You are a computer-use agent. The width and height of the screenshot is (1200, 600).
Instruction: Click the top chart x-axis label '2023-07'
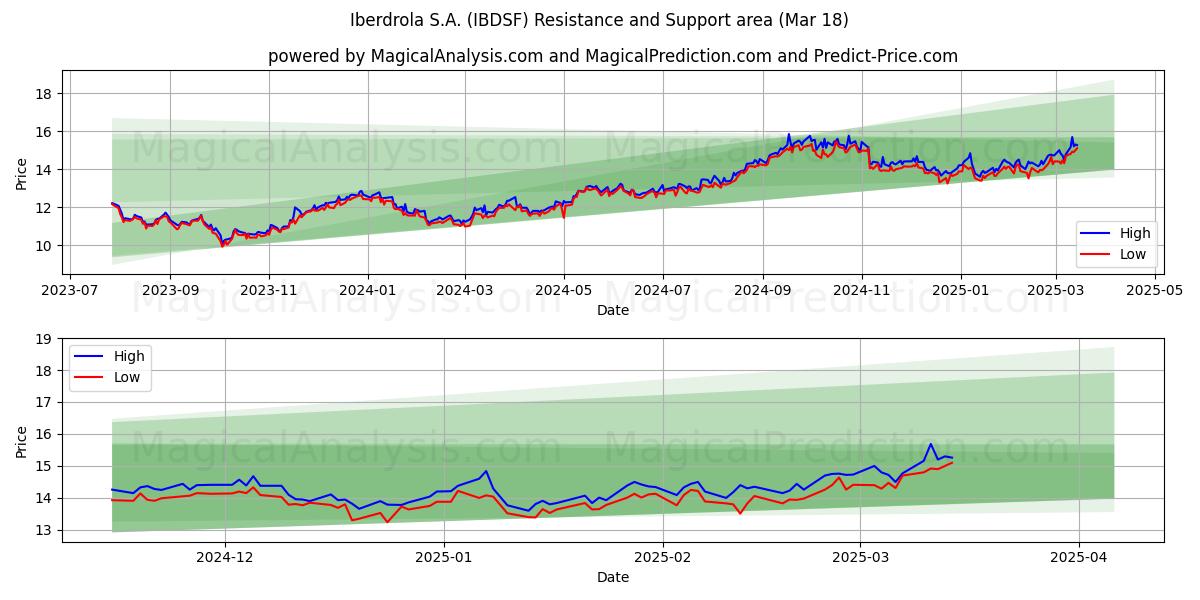pyautogui.click(x=68, y=291)
